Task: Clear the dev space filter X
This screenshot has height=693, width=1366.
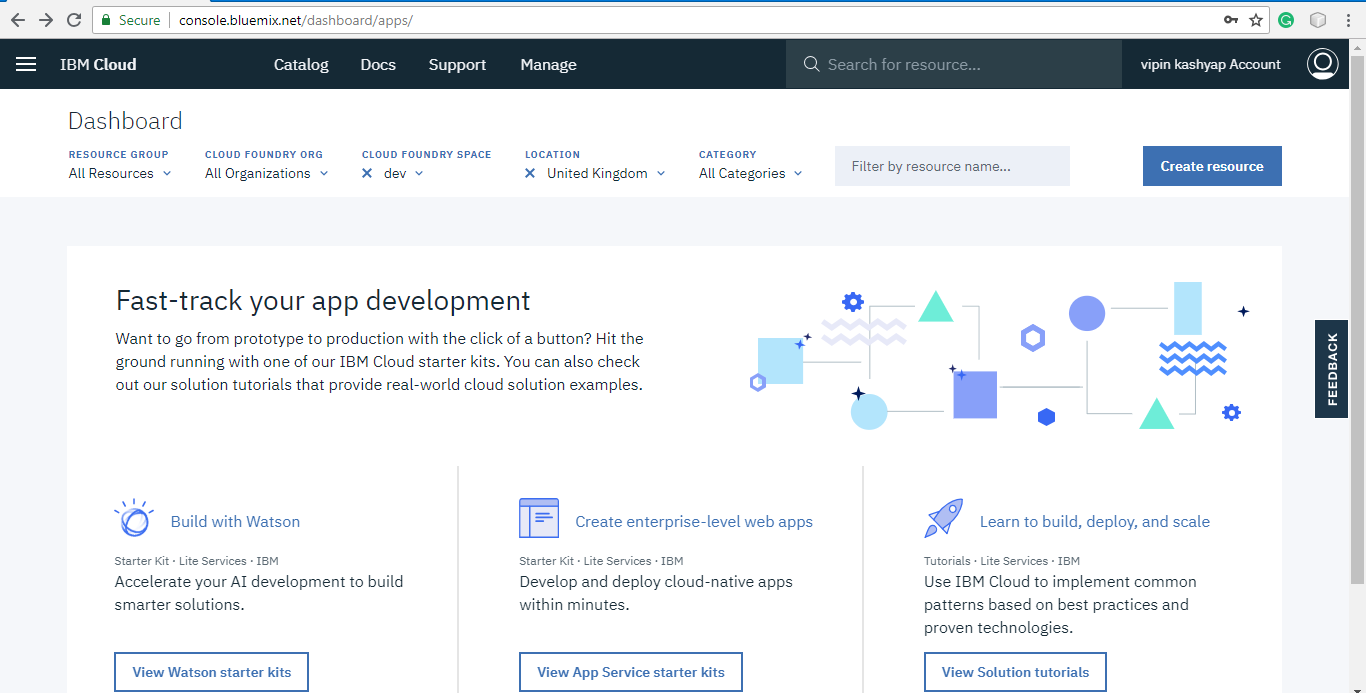Action: click(367, 173)
